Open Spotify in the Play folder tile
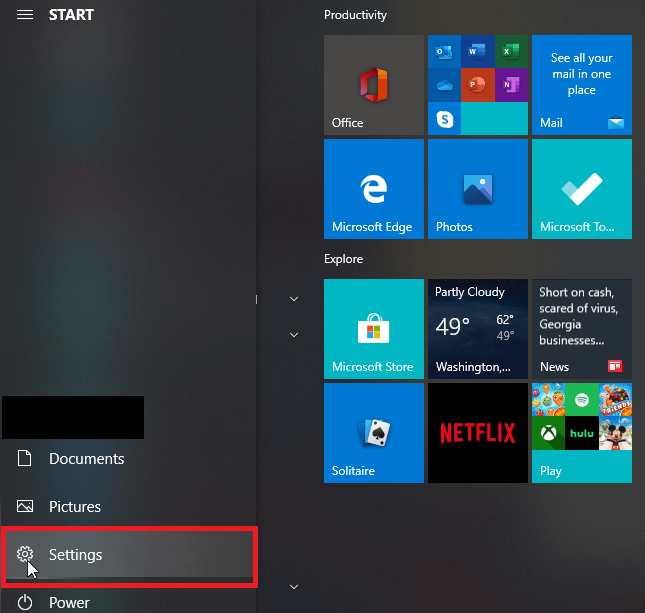The height and width of the screenshot is (613, 645). (582, 399)
